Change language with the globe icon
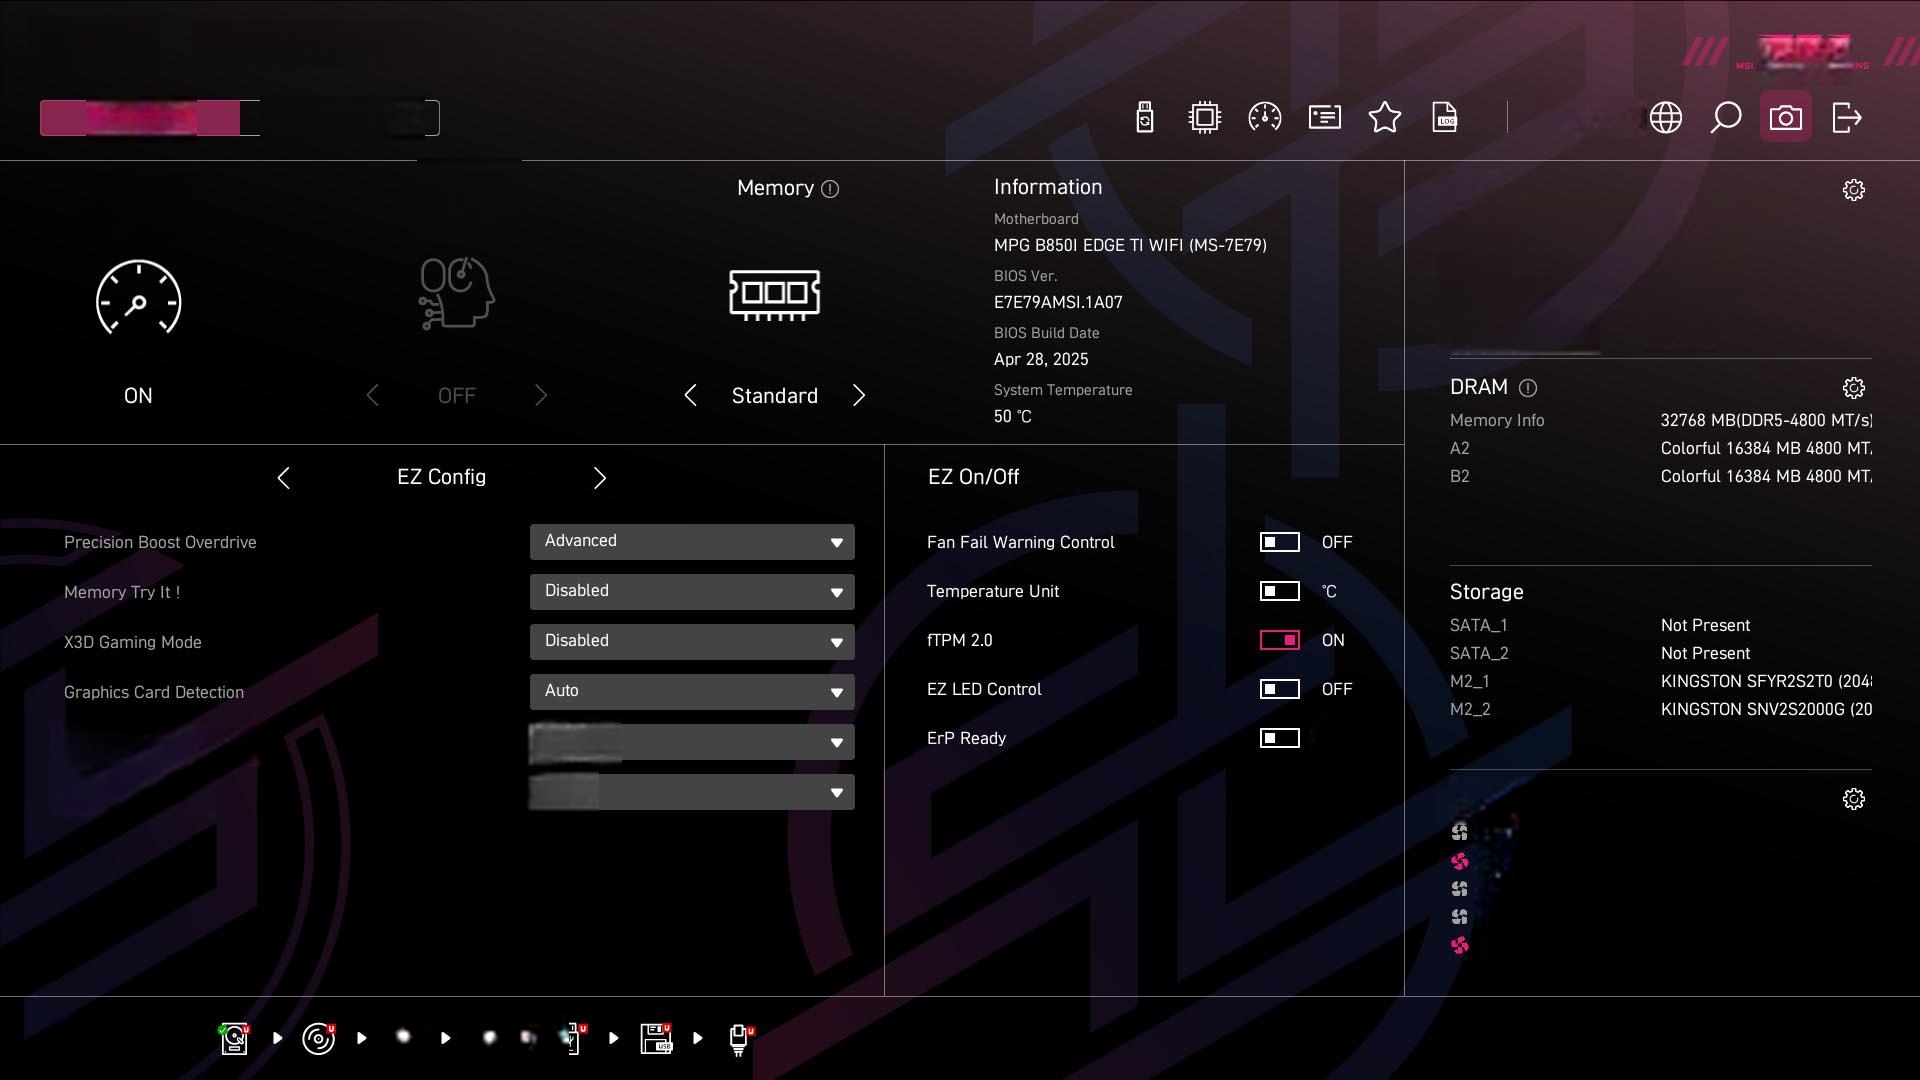The height and width of the screenshot is (1080, 1920). 1665,117
